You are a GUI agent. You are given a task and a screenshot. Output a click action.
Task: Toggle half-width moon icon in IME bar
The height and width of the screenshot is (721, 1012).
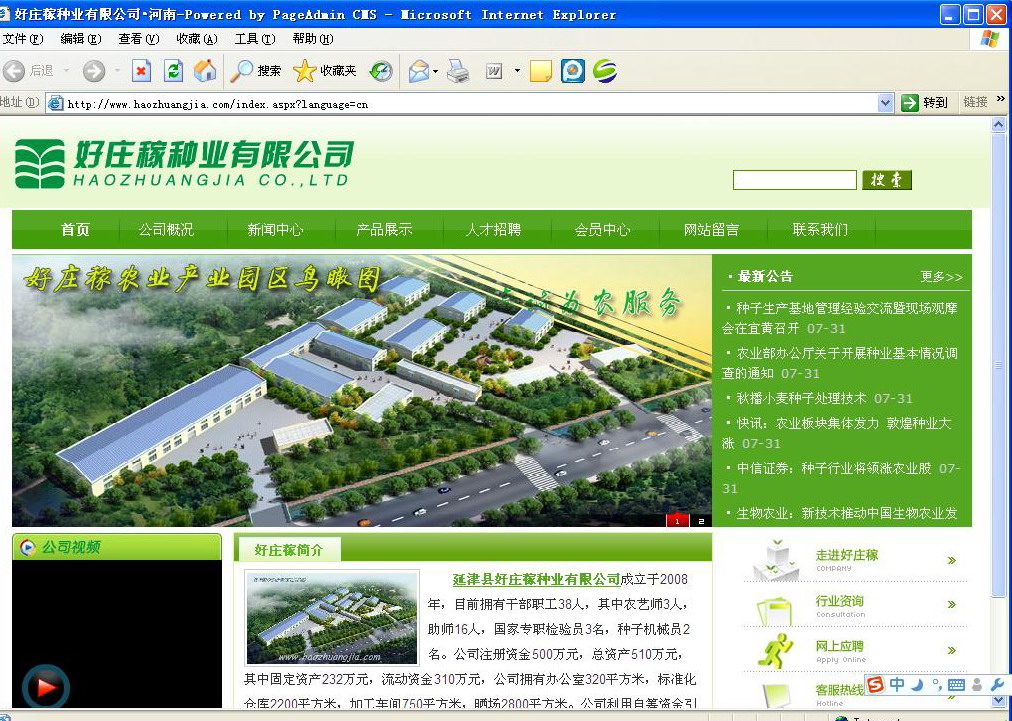[917, 684]
